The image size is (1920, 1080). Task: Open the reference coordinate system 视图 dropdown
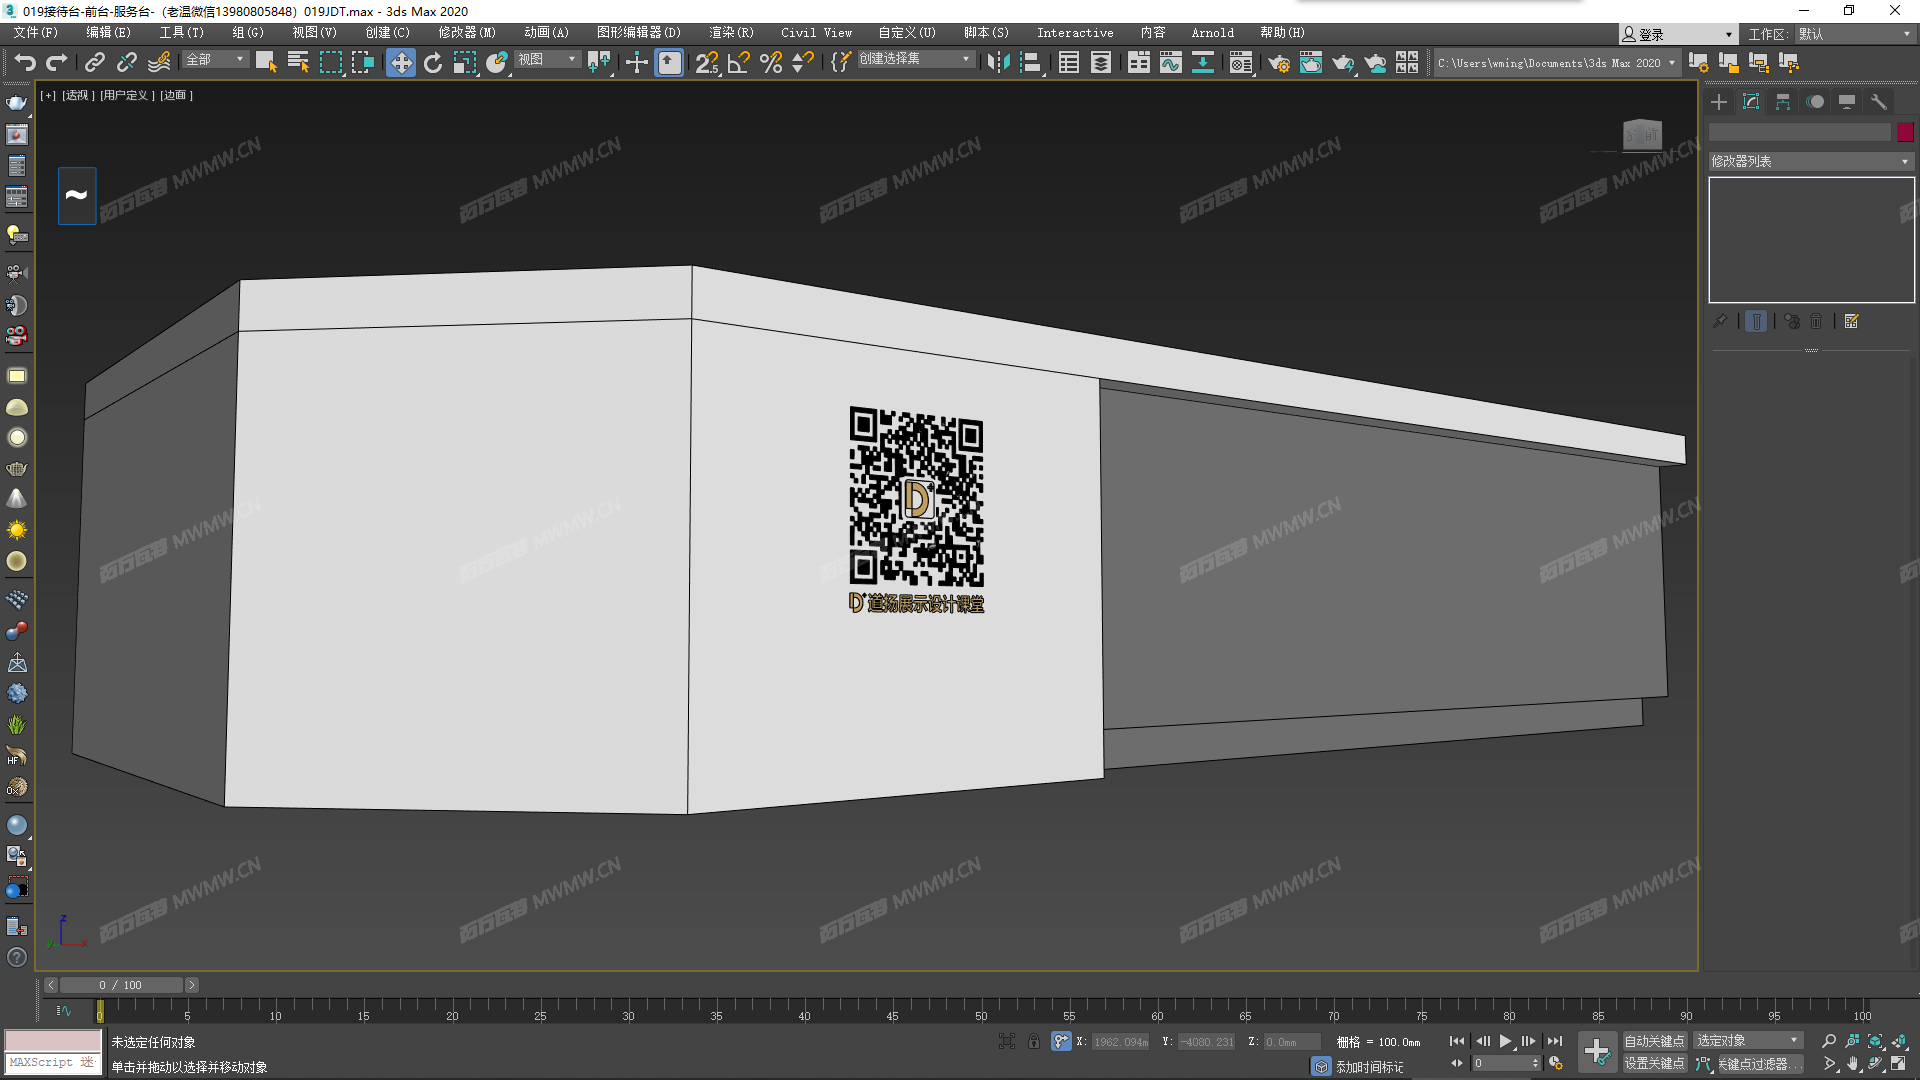tap(548, 60)
